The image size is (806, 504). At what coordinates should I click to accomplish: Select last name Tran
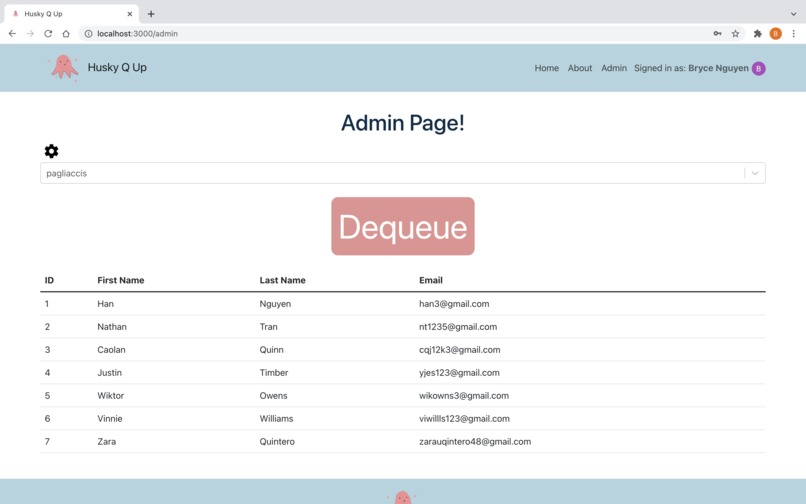[268, 327]
